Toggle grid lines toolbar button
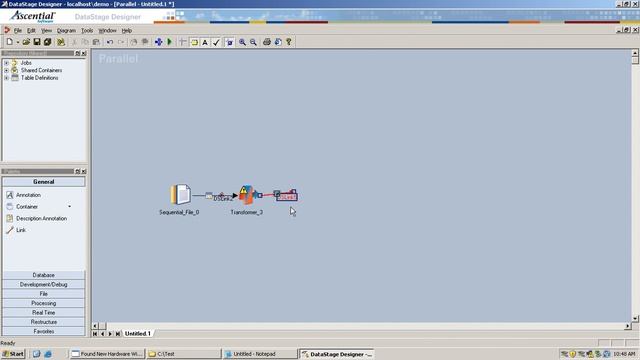 183,42
